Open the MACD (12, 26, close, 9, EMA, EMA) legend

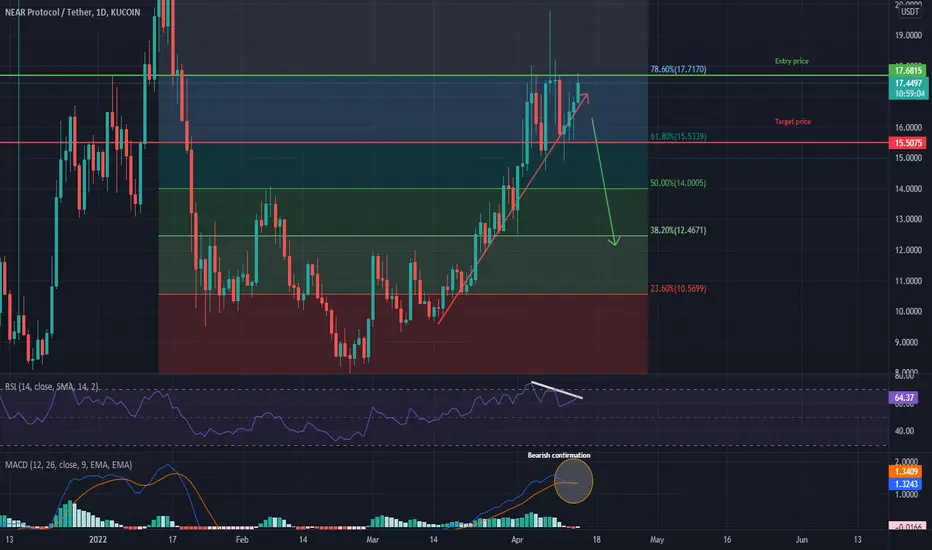pyautogui.click(x=68, y=464)
